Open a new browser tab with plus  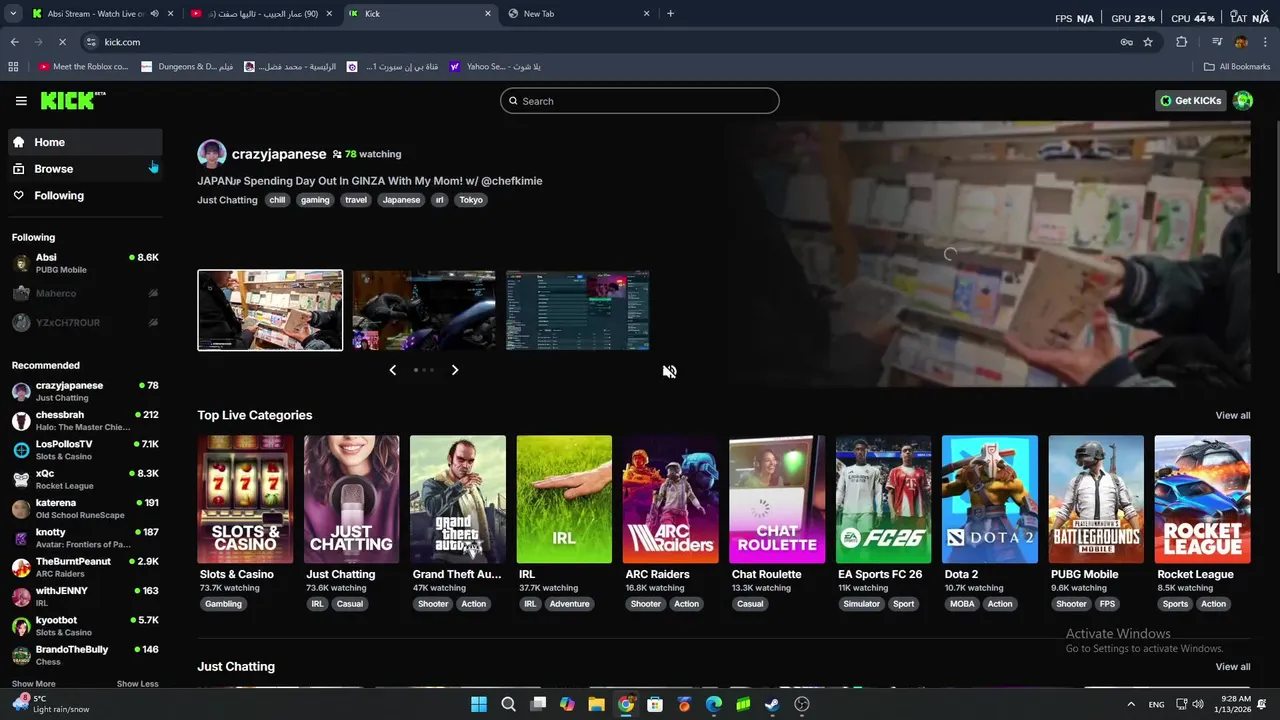point(670,14)
